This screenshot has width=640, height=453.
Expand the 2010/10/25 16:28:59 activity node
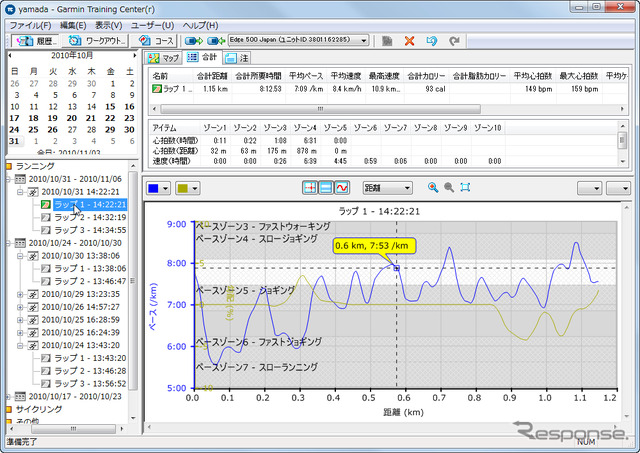point(20,320)
